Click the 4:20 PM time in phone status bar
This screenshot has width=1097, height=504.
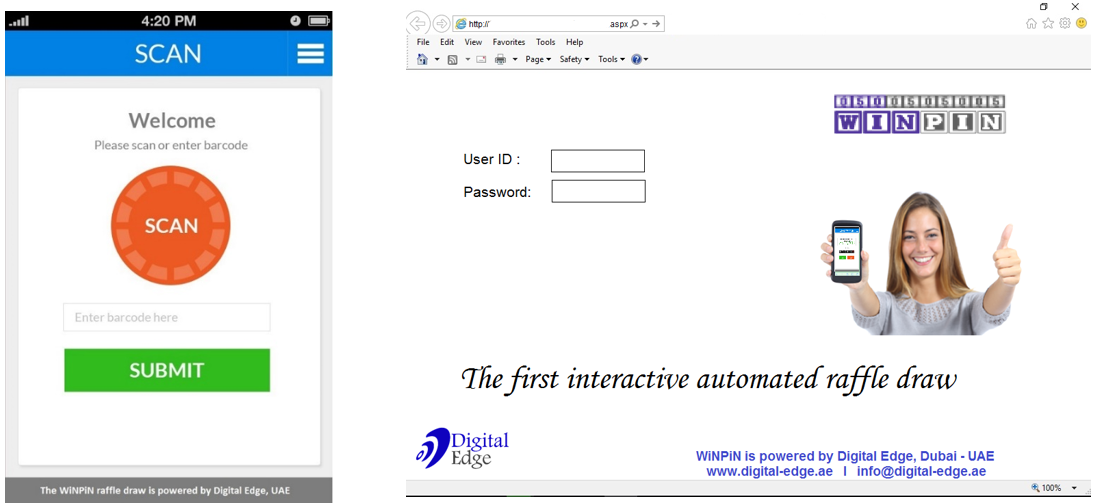click(x=169, y=21)
